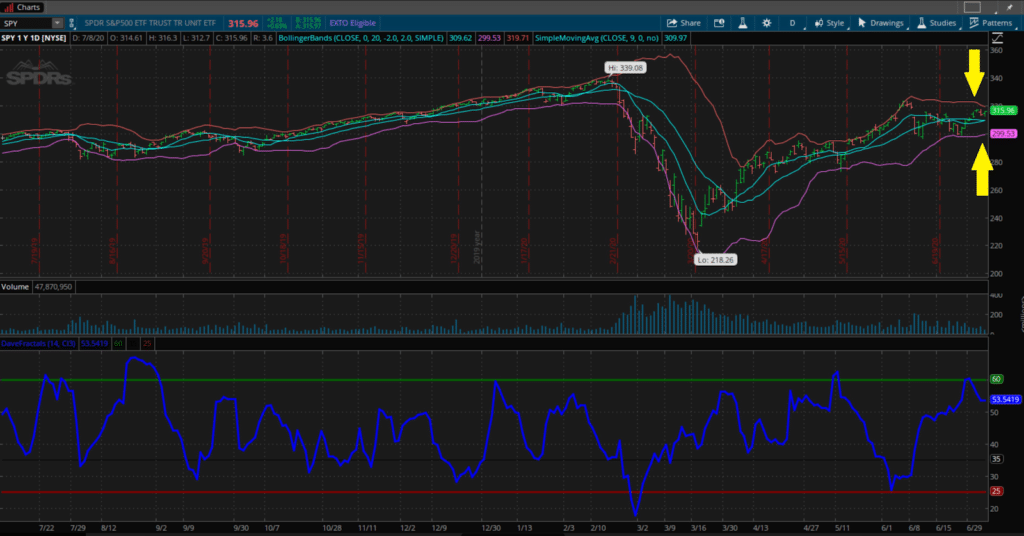This screenshot has height=536, width=1024.
Task: Click the magenta 299.53 price axis tag
Action: (1003, 134)
